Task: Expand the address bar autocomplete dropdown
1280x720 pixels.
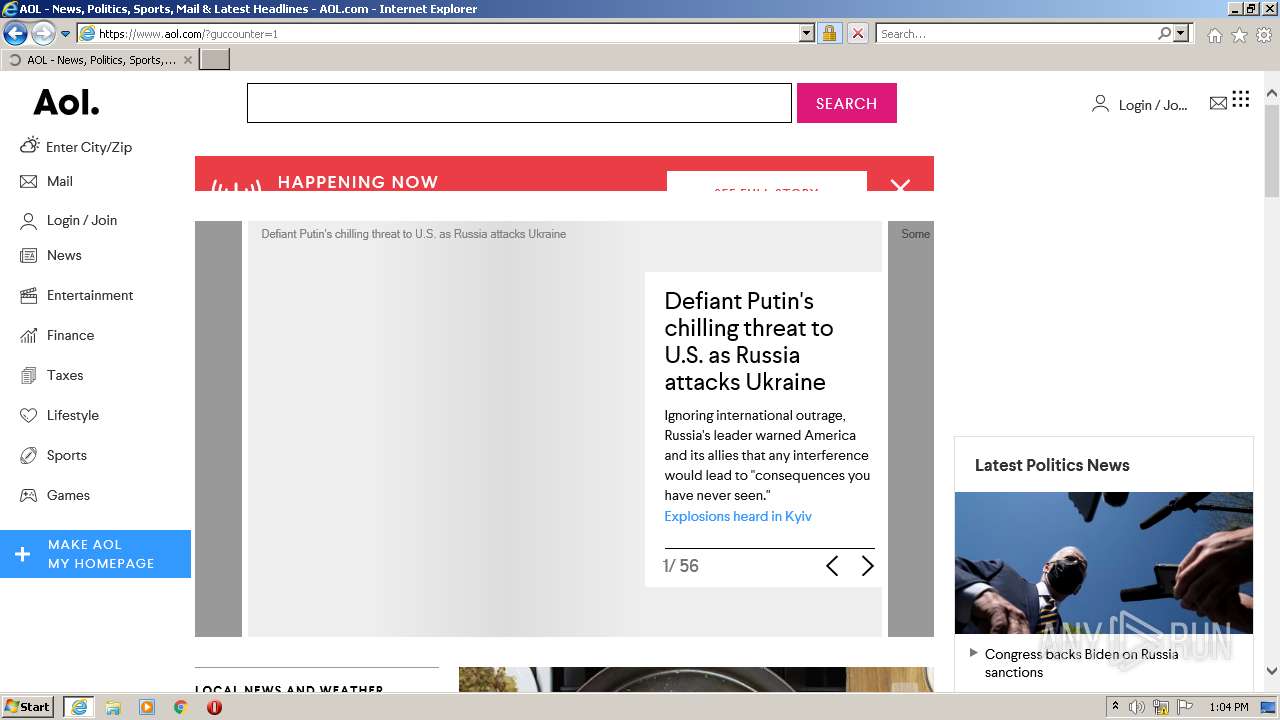Action: [807, 33]
